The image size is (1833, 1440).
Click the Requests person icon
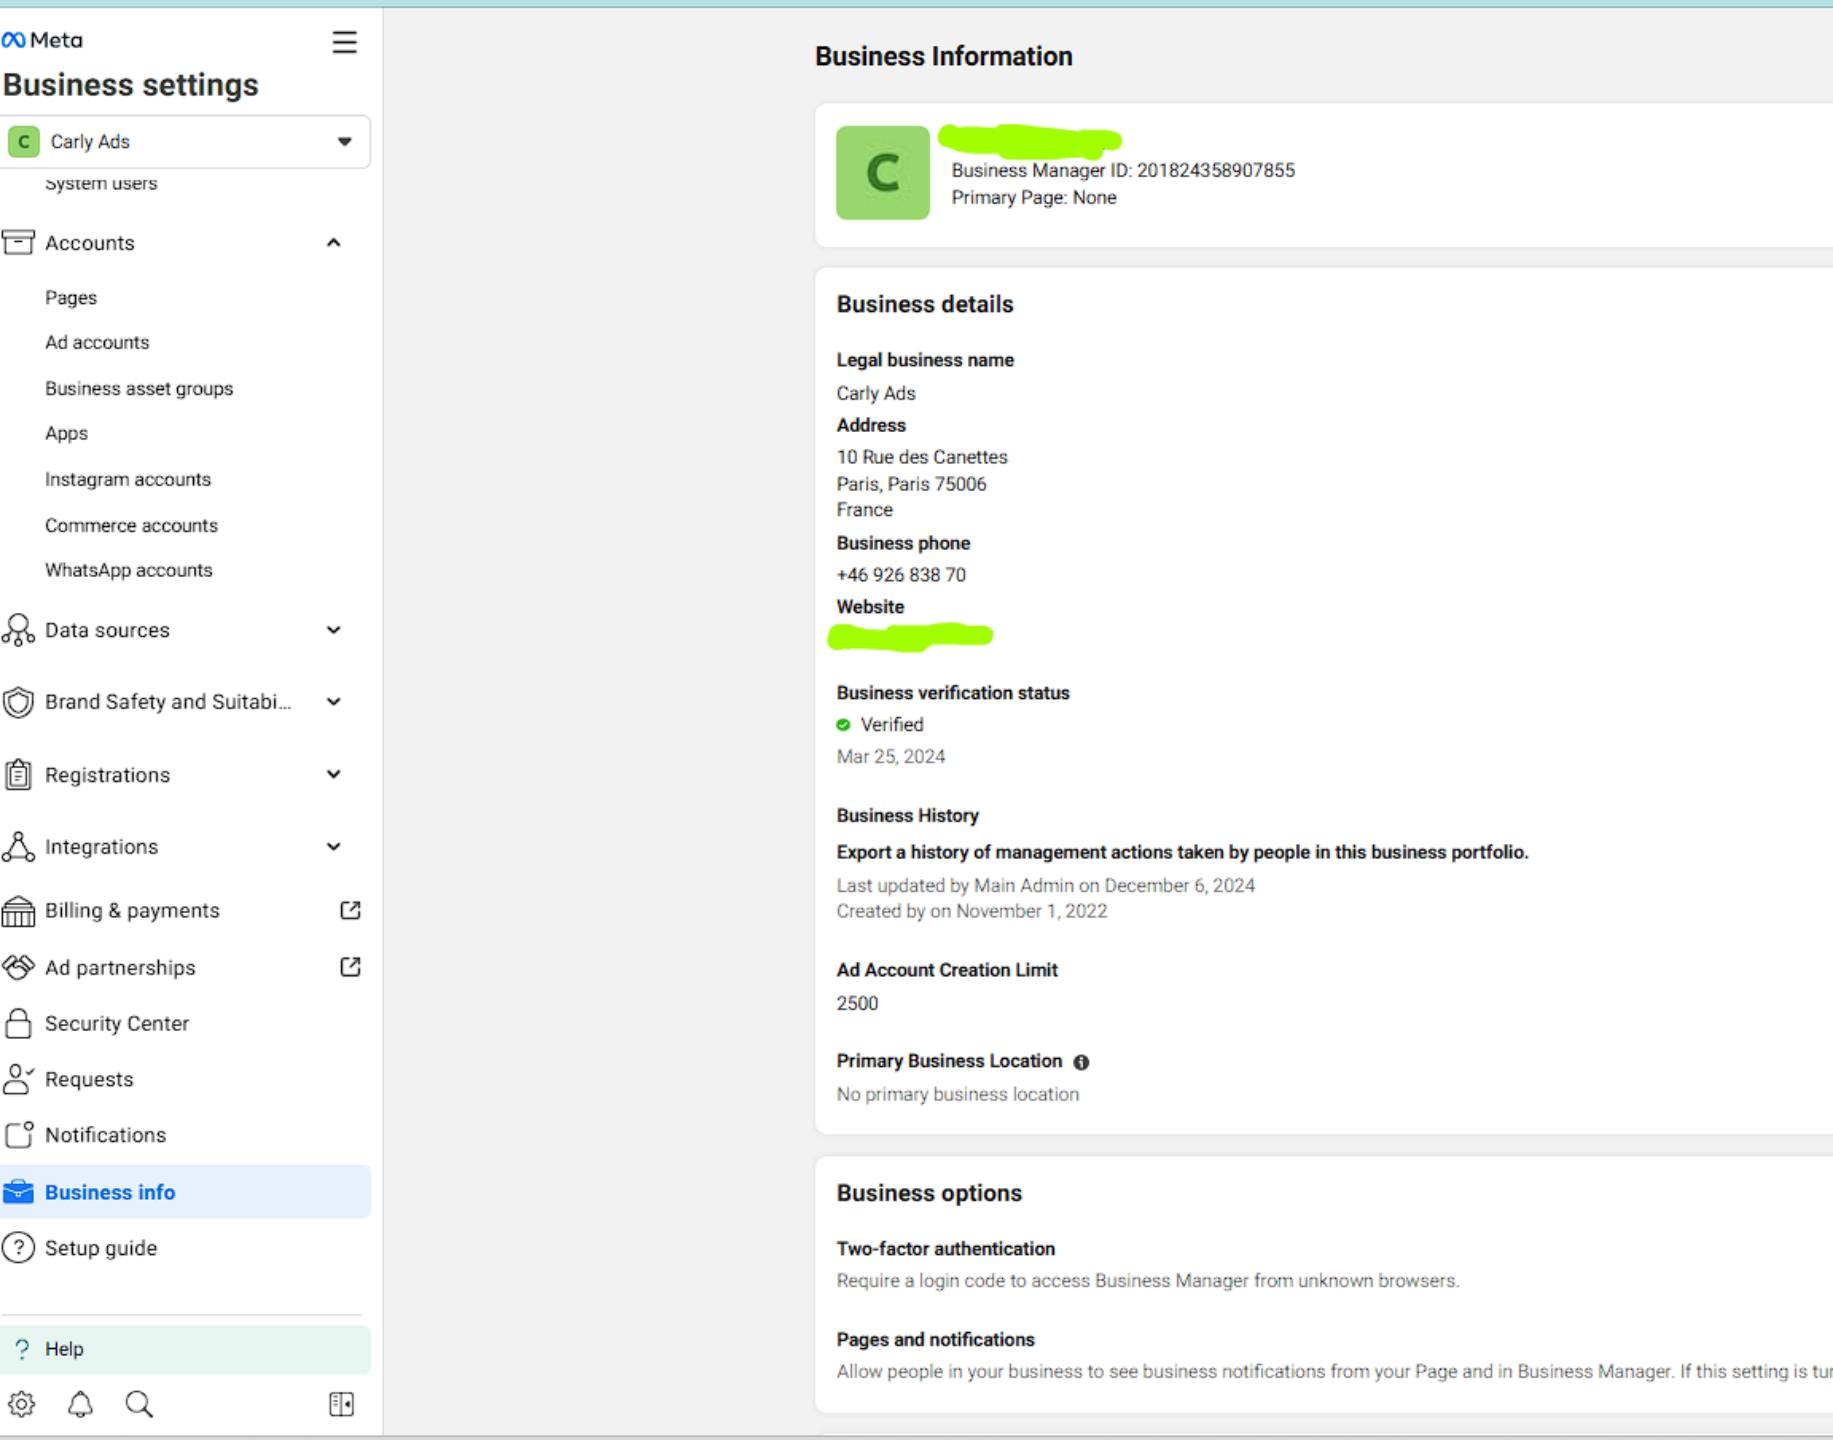pos(18,1079)
